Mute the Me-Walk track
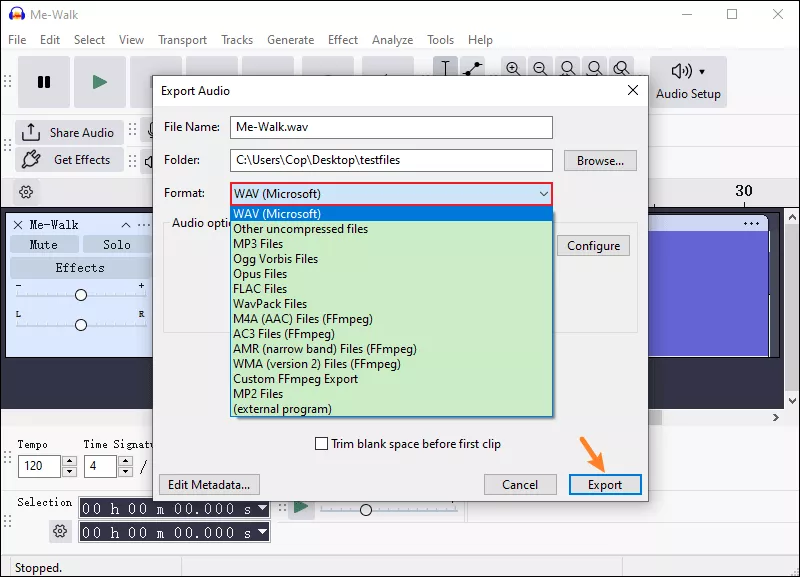This screenshot has height=577, width=800. point(44,245)
